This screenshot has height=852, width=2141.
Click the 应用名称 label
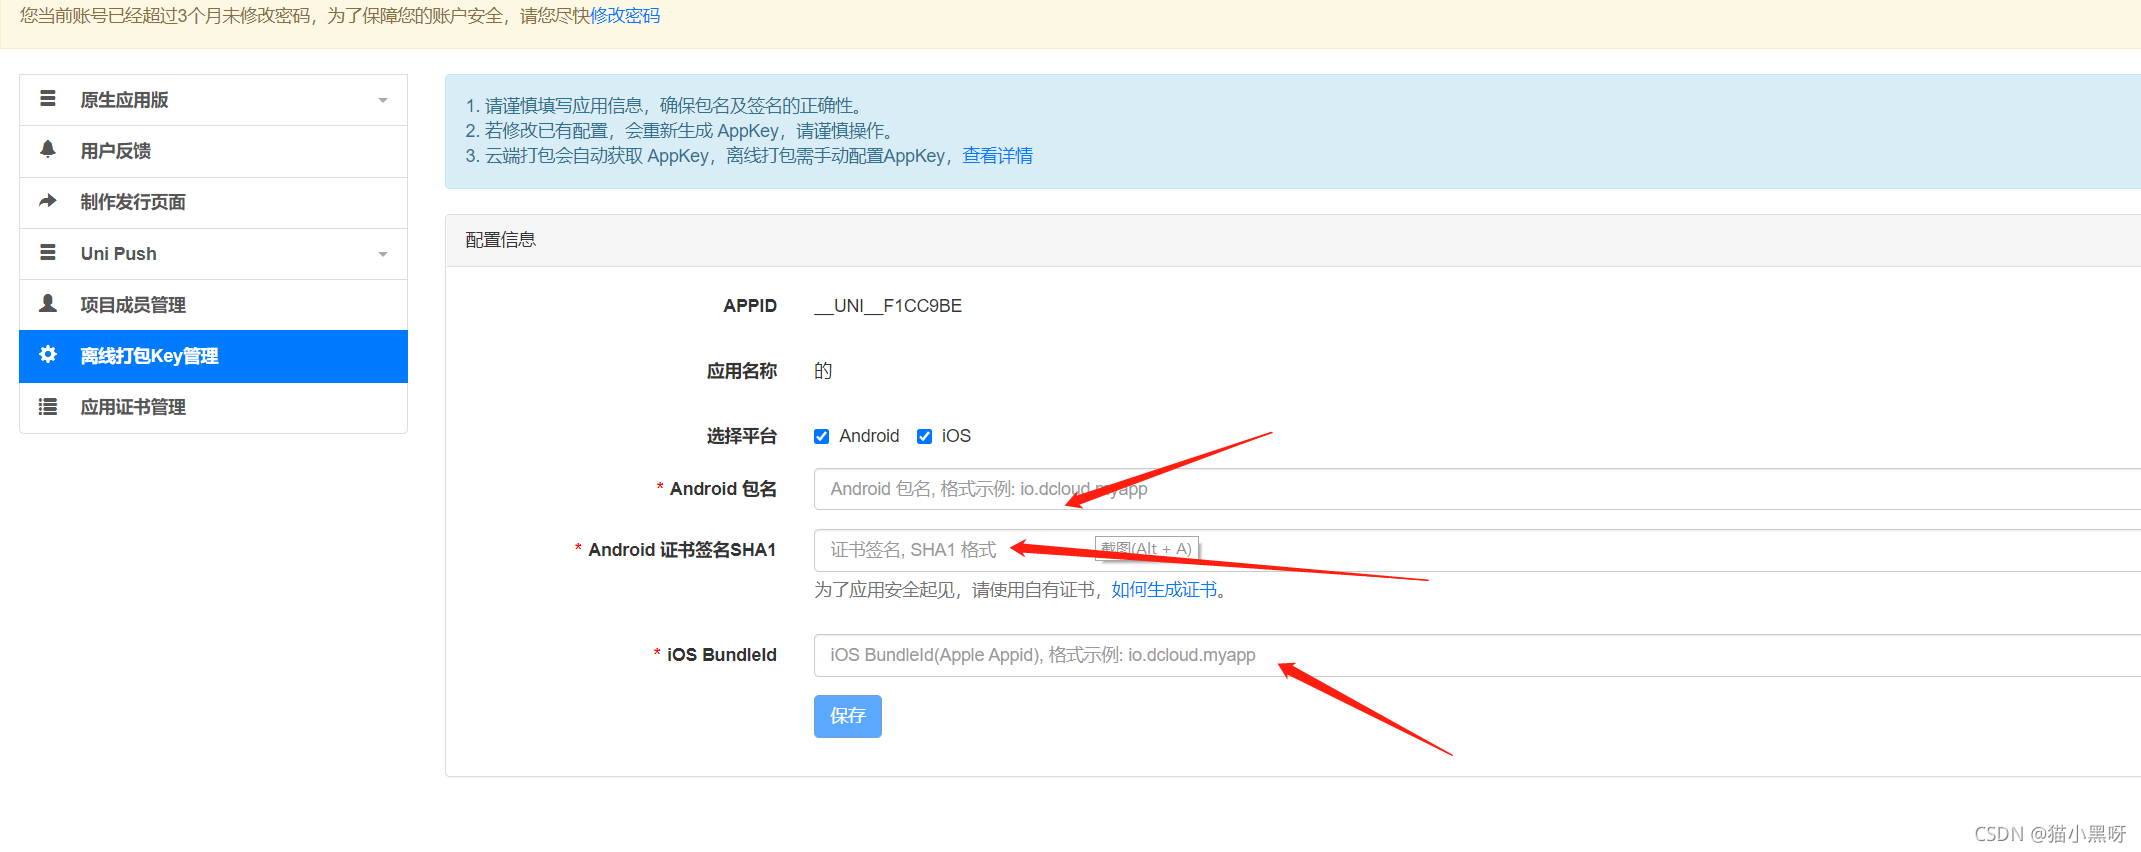pos(741,371)
